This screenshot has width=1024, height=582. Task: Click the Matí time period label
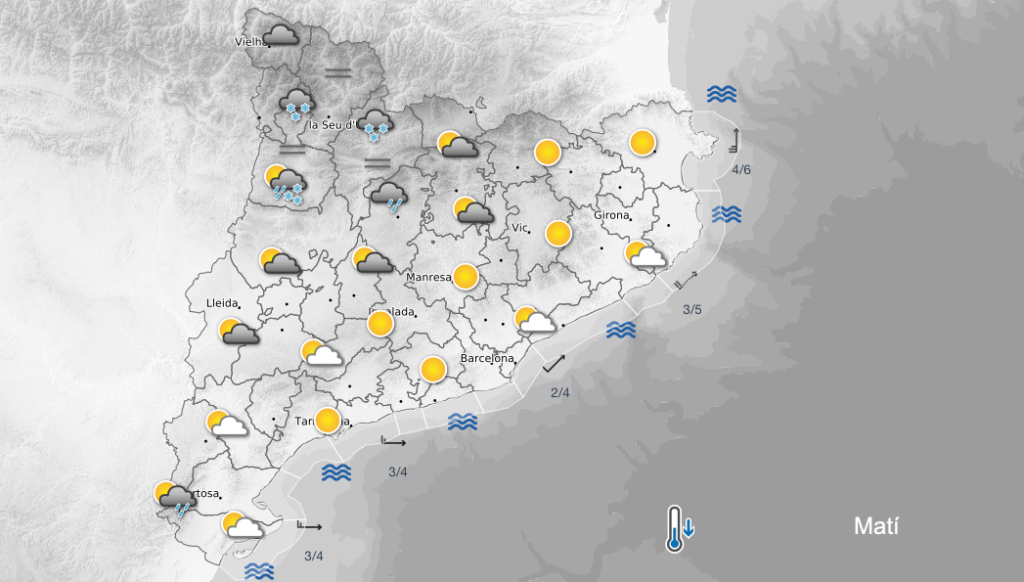876,526
